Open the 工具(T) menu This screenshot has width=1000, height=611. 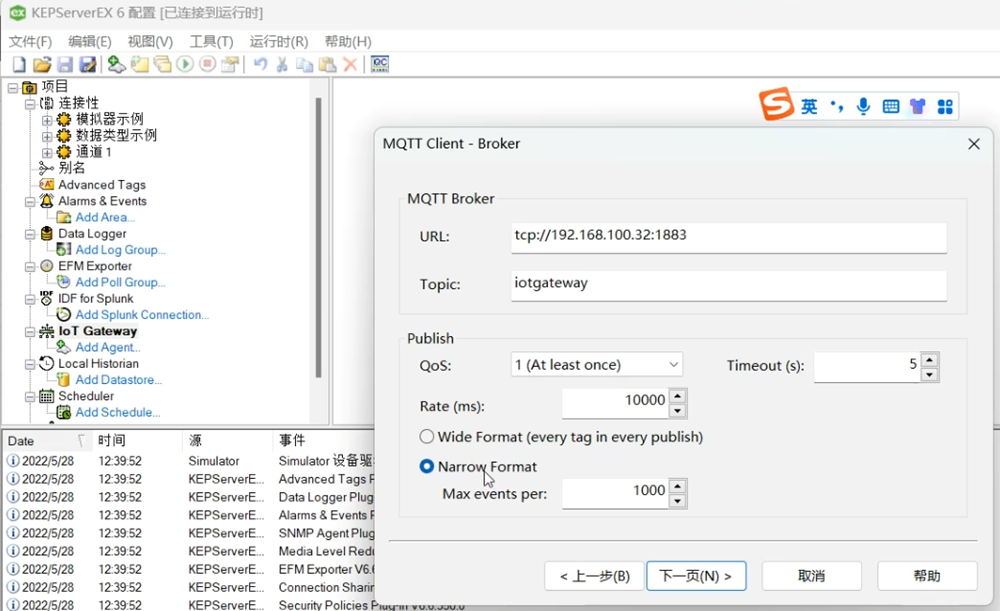pos(211,41)
